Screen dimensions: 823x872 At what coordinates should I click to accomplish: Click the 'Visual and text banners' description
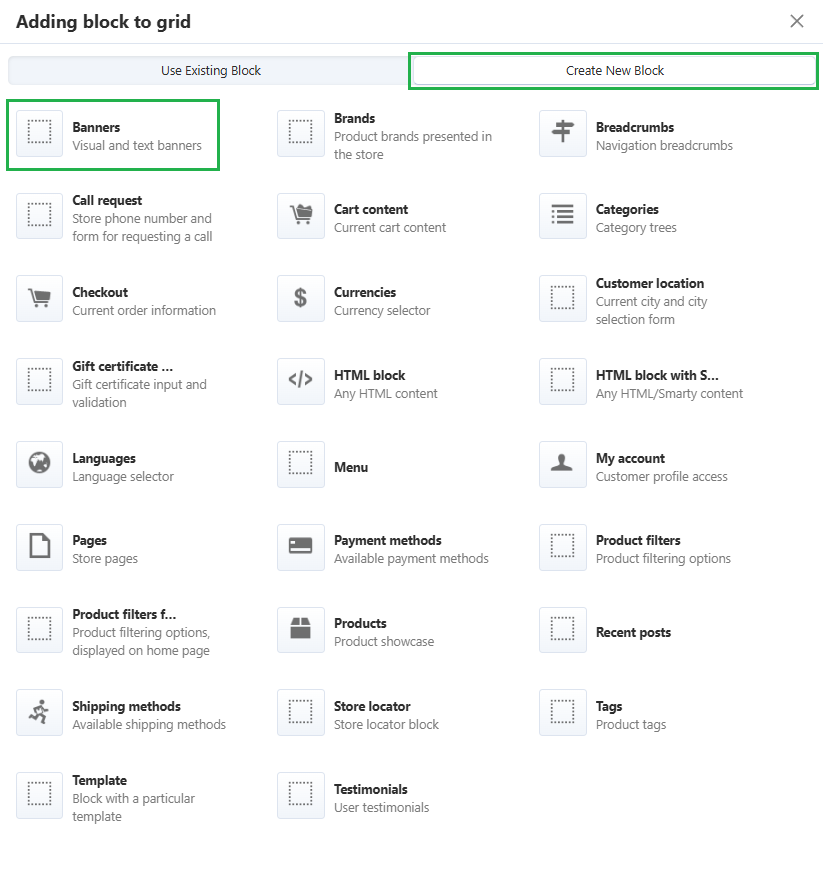(137, 146)
